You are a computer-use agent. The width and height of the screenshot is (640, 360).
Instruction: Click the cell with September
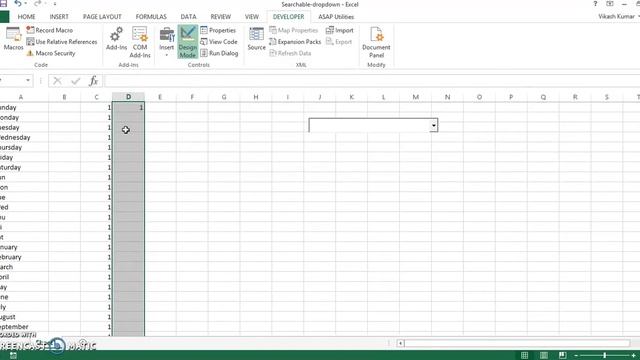pos(24,327)
